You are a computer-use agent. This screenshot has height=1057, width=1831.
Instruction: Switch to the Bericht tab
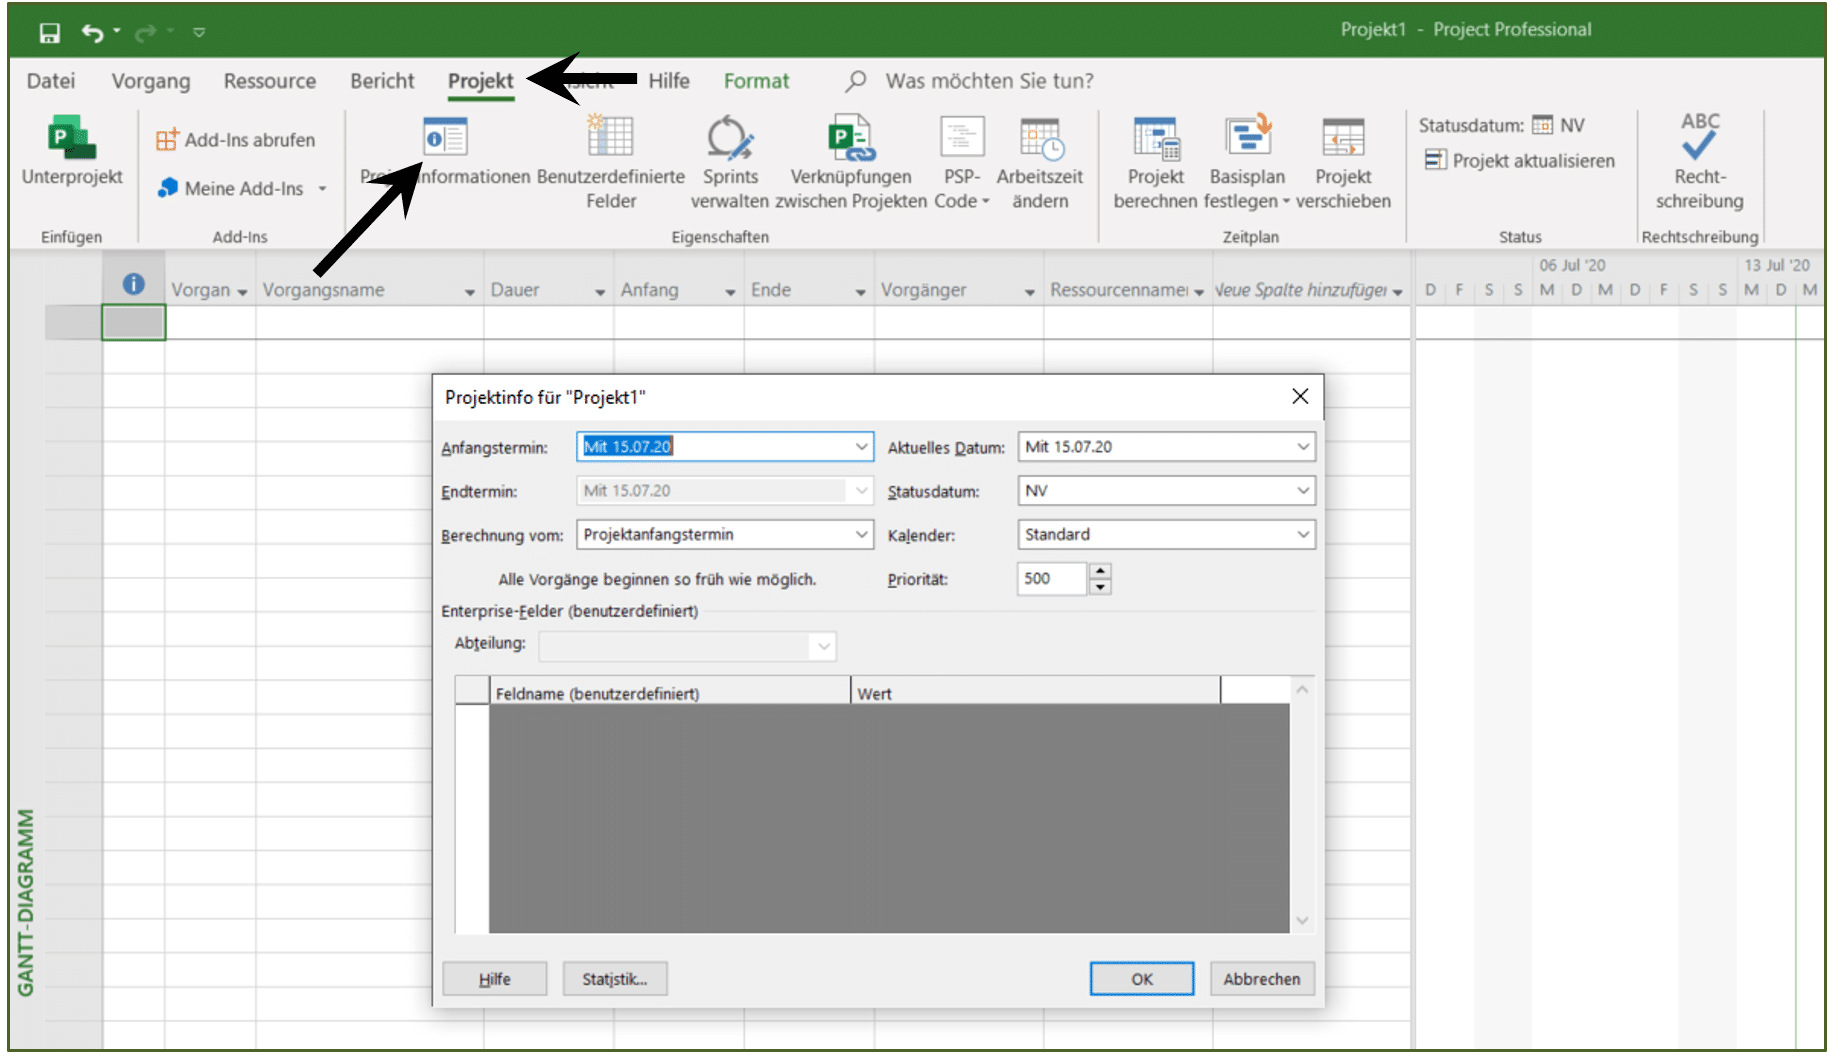(x=382, y=81)
